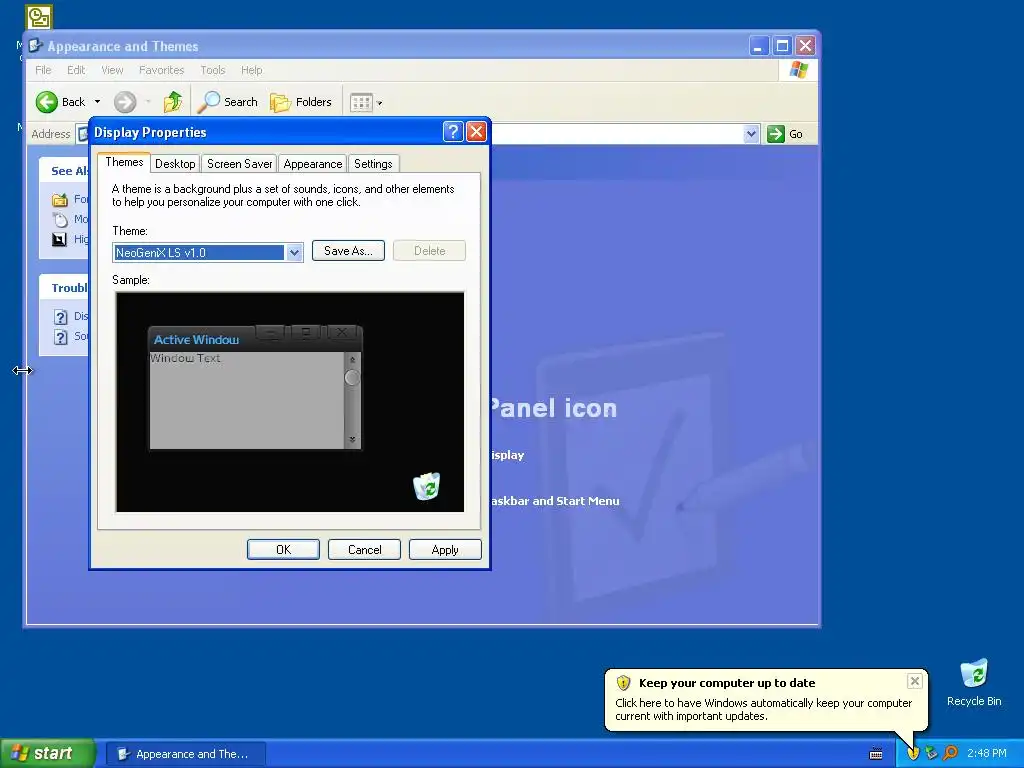1024x768 pixels.
Task: Click the magnifier tray icon
Action: [x=950, y=754]
